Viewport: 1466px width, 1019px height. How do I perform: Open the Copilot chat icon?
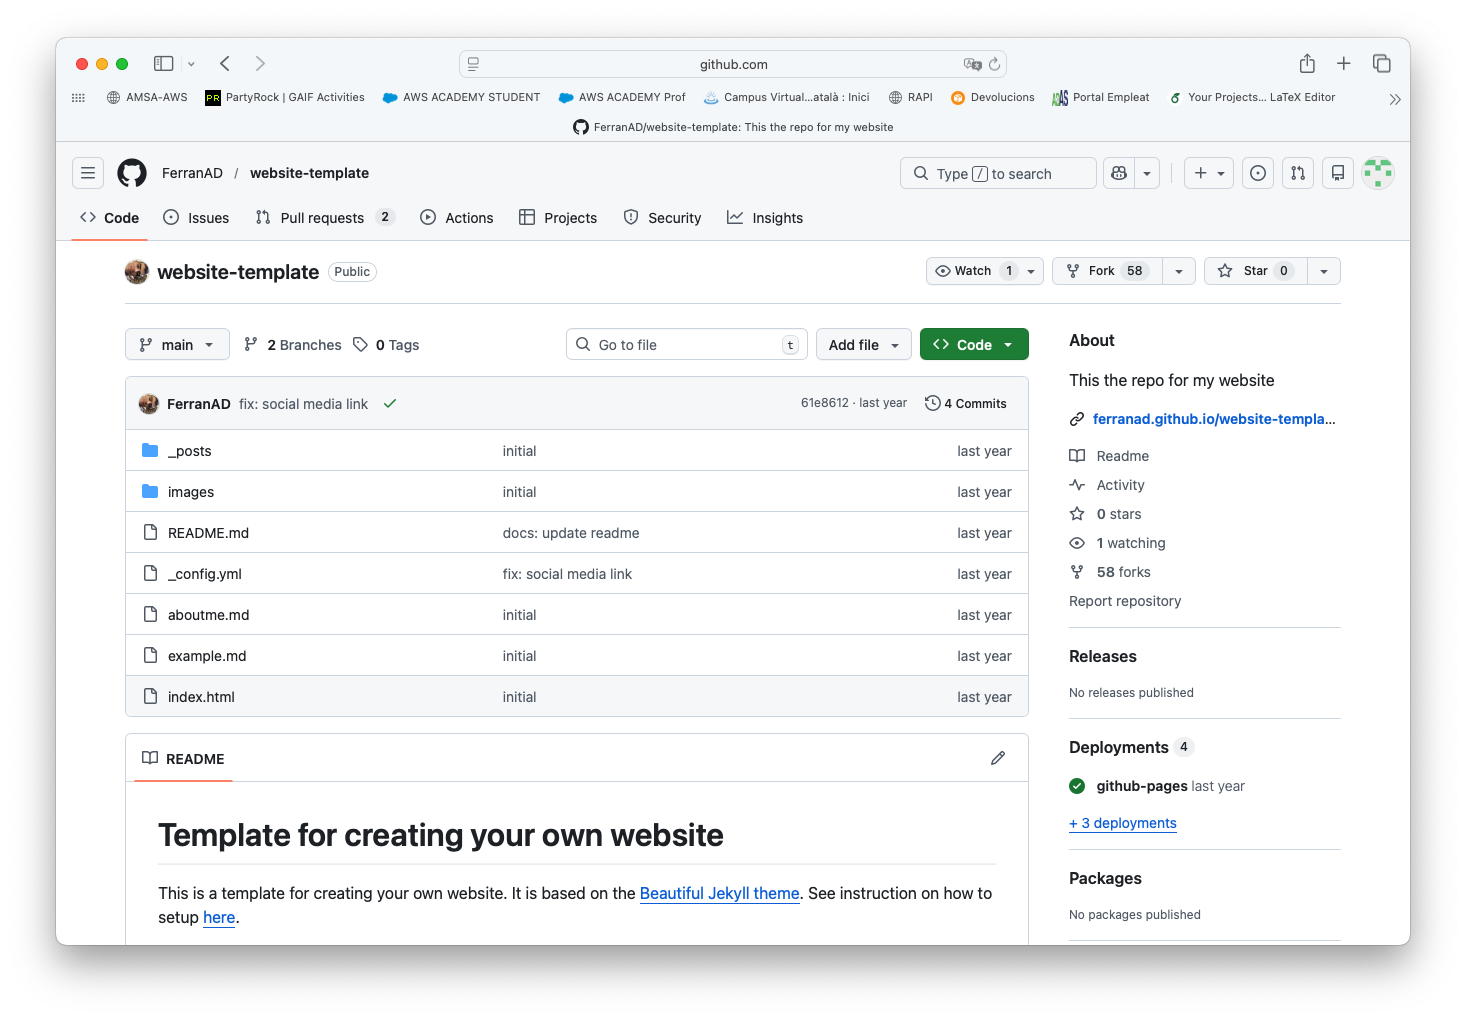1119,173
